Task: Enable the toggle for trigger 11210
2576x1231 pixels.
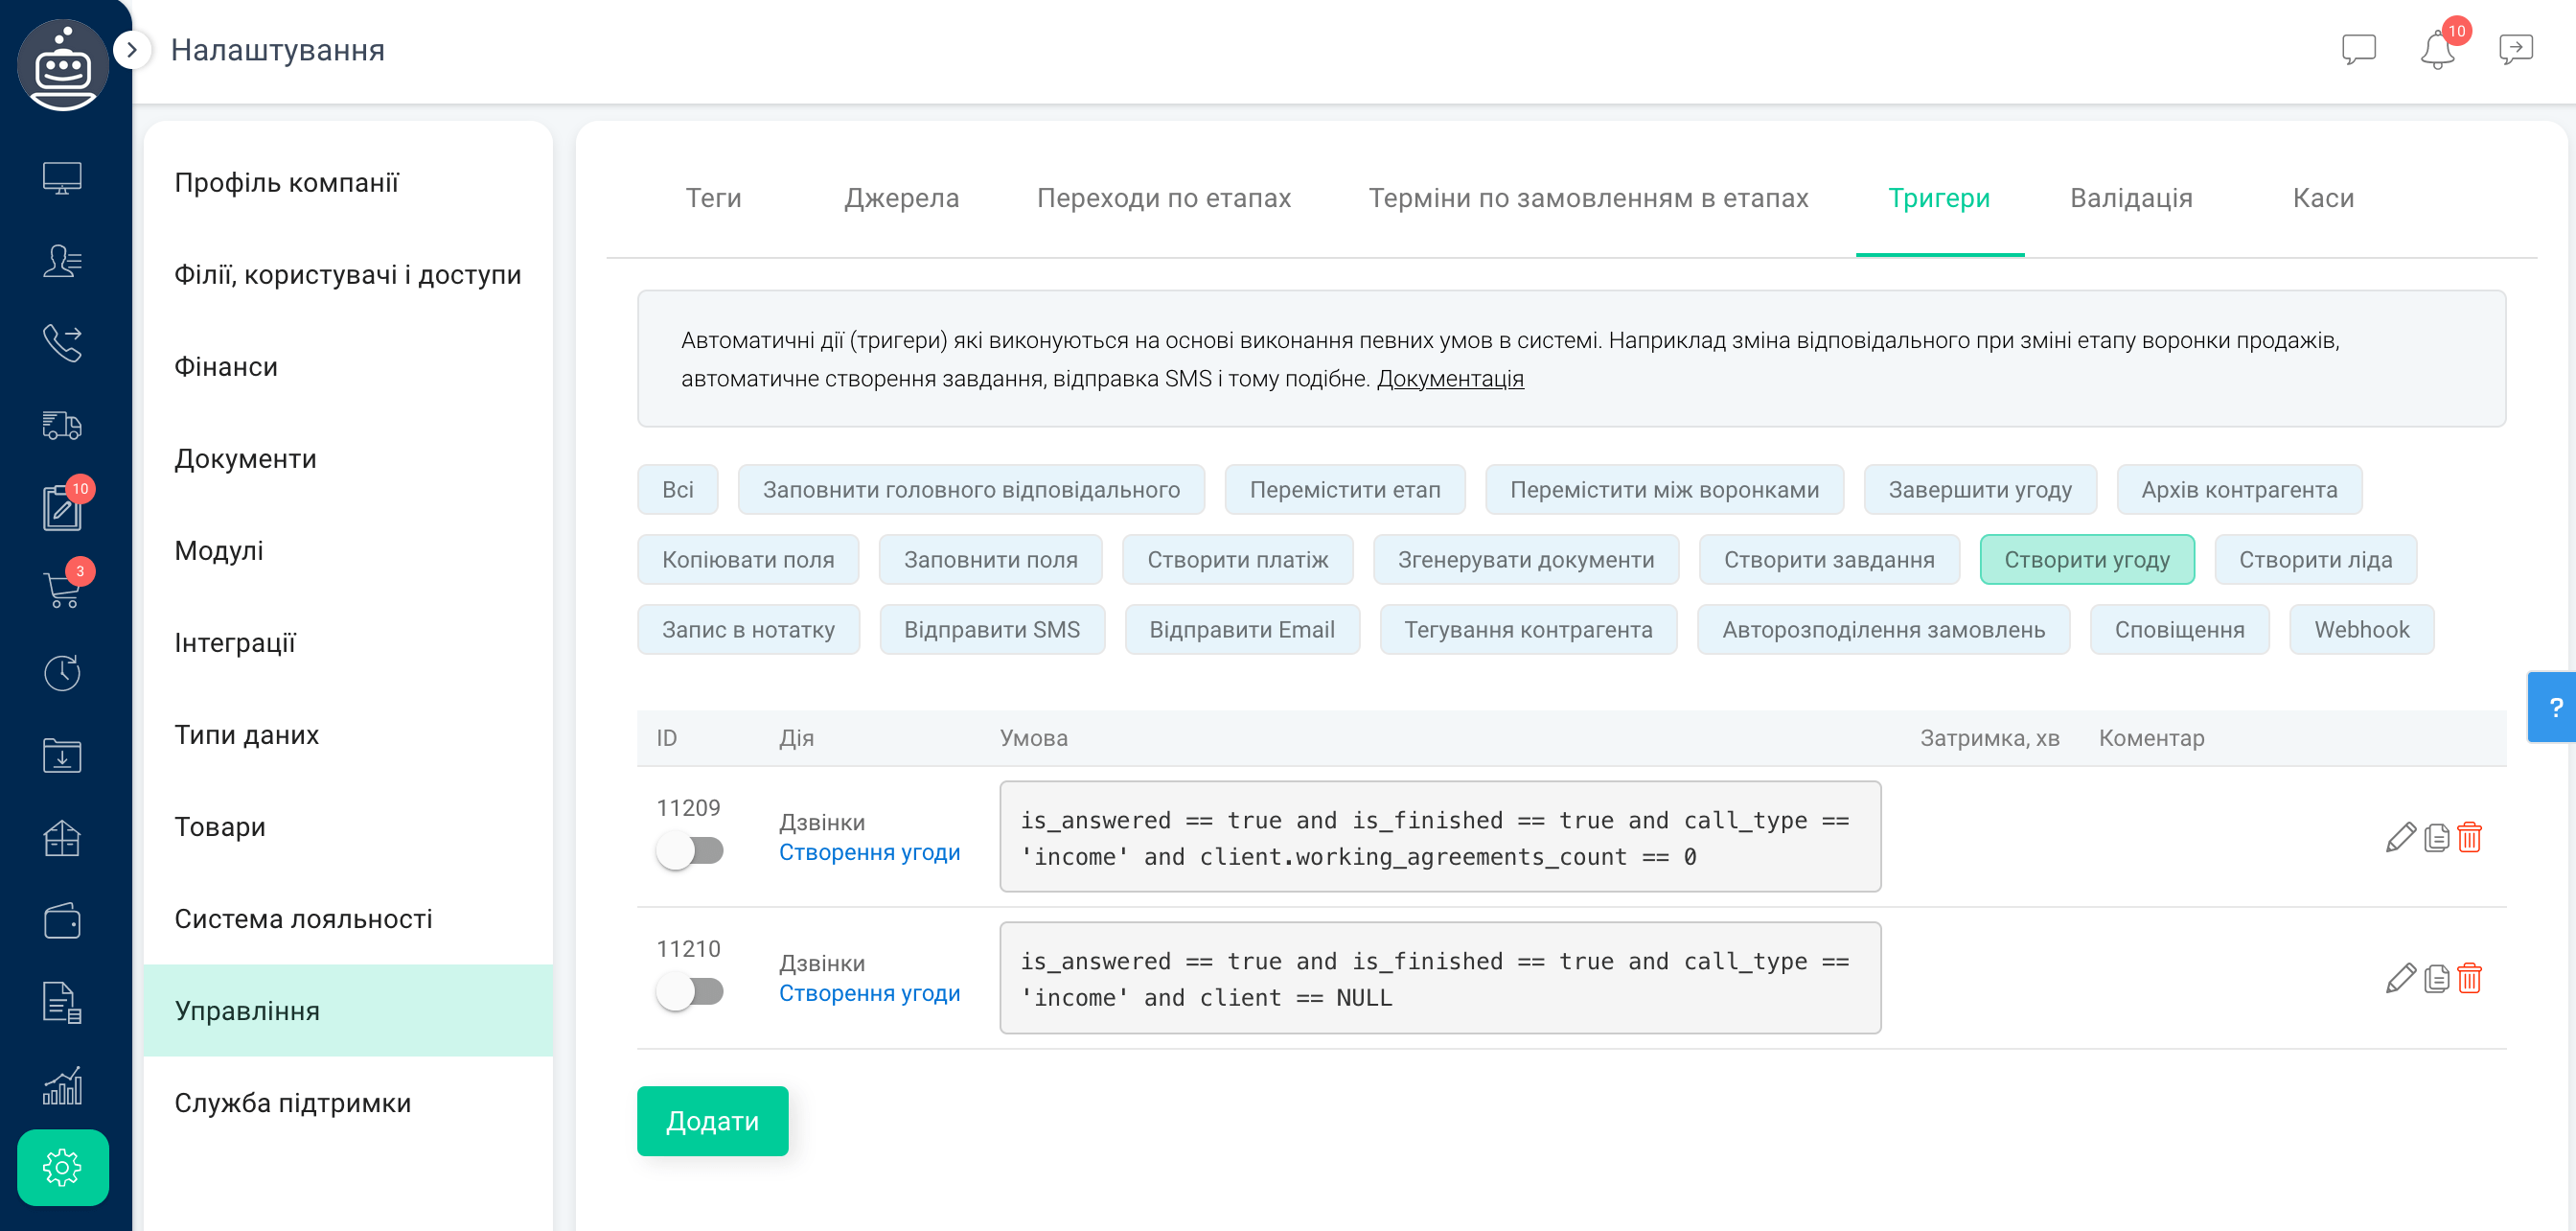Action: (690, 992)
